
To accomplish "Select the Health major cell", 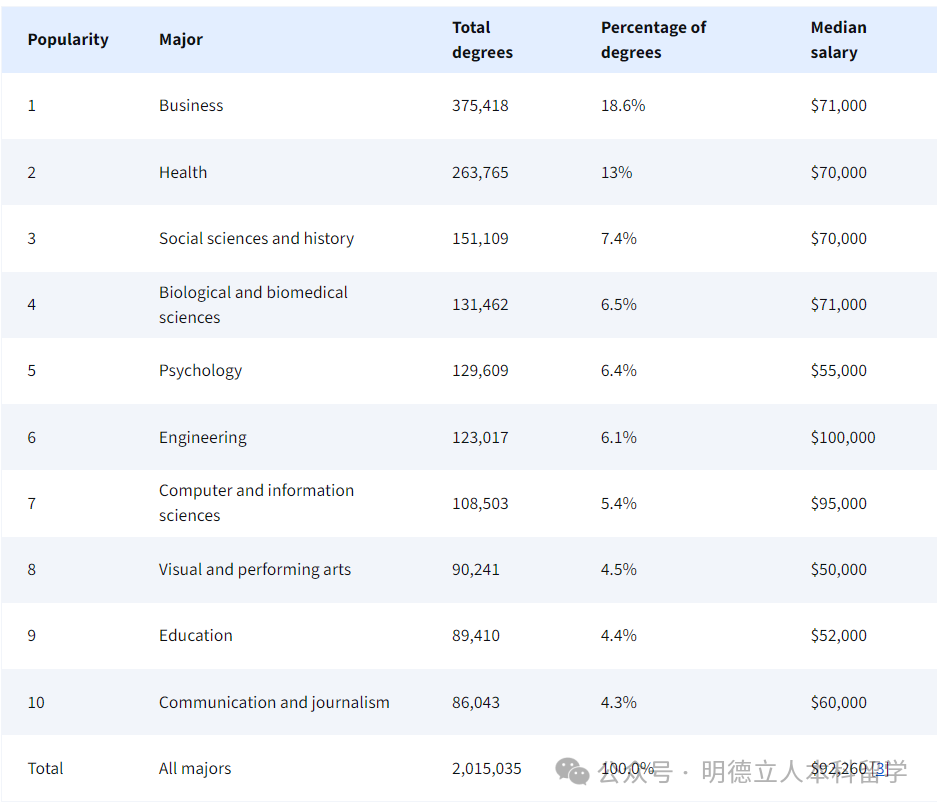I will tap(183, 172).
